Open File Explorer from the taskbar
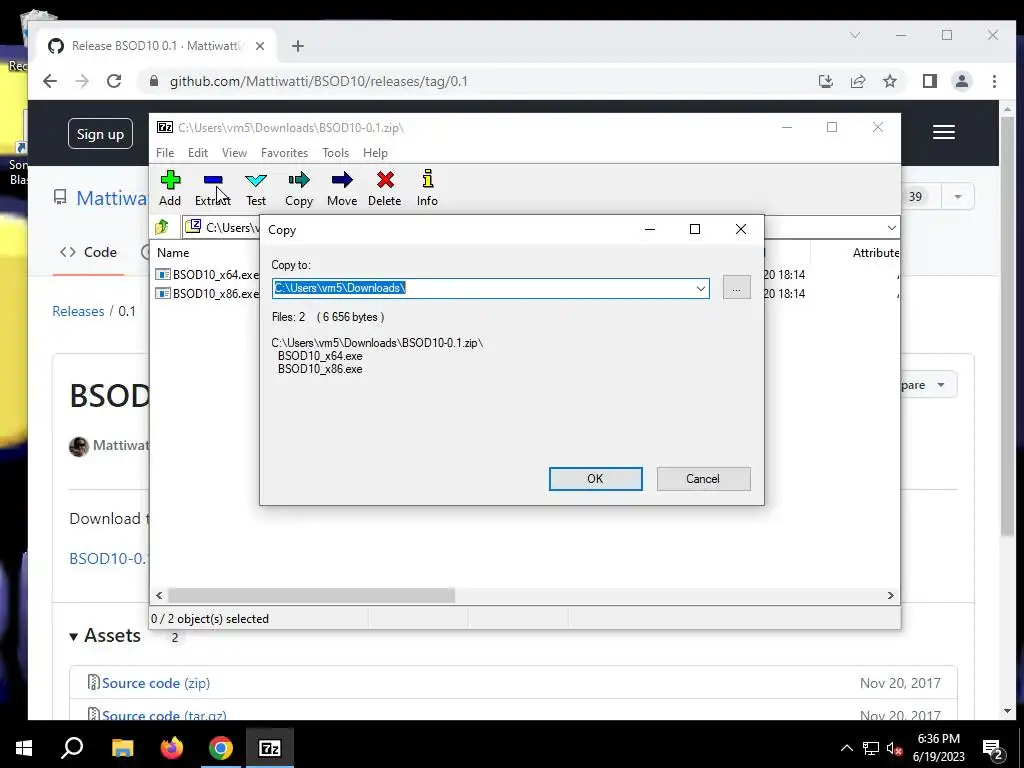This screenshot has height=768, width=1024. (x=122, y=748)
